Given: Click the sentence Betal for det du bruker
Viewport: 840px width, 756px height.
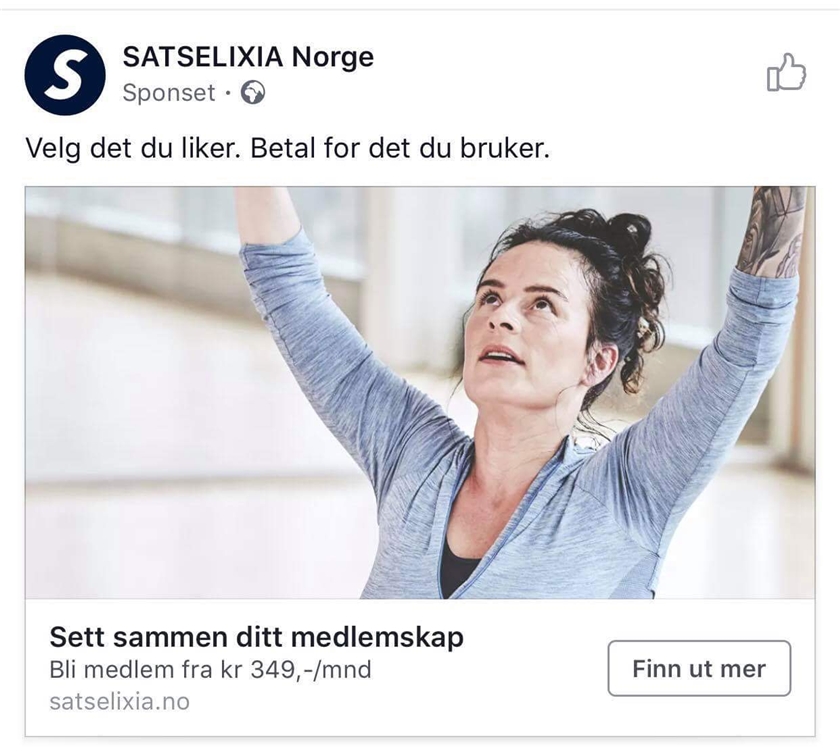Looking at the screenshot, I should coord(400,148).
